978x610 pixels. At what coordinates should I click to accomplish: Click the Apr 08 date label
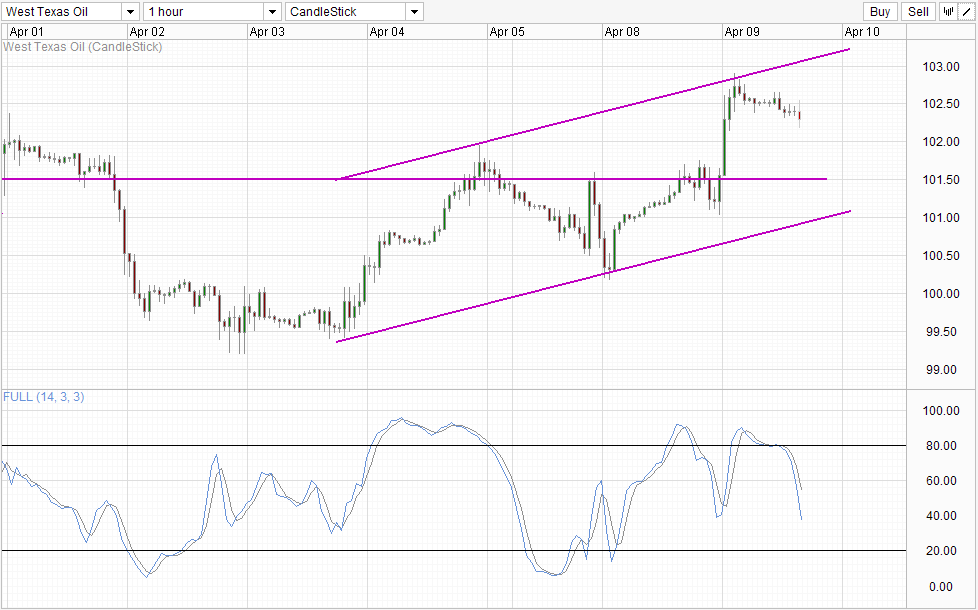(622, 32)
